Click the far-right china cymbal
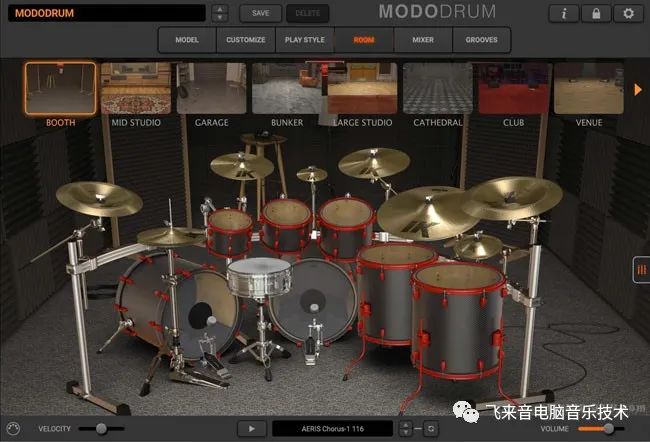This screenshot has height=442, width=650. [x=512, y=198]
